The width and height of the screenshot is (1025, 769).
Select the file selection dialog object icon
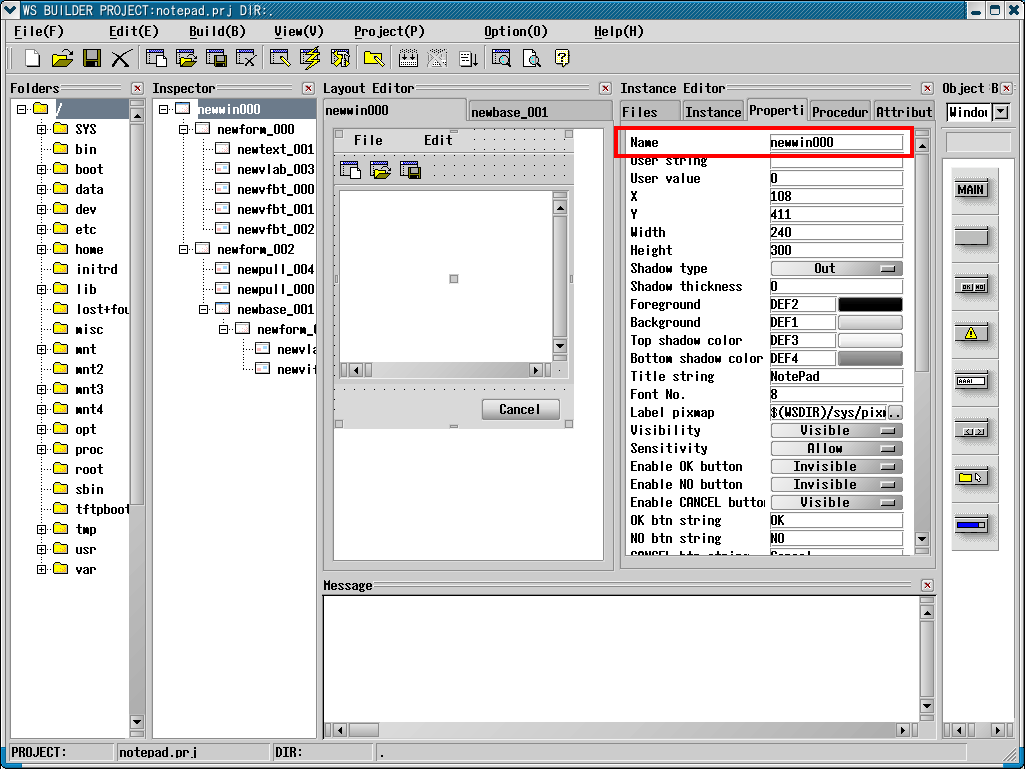971,477
